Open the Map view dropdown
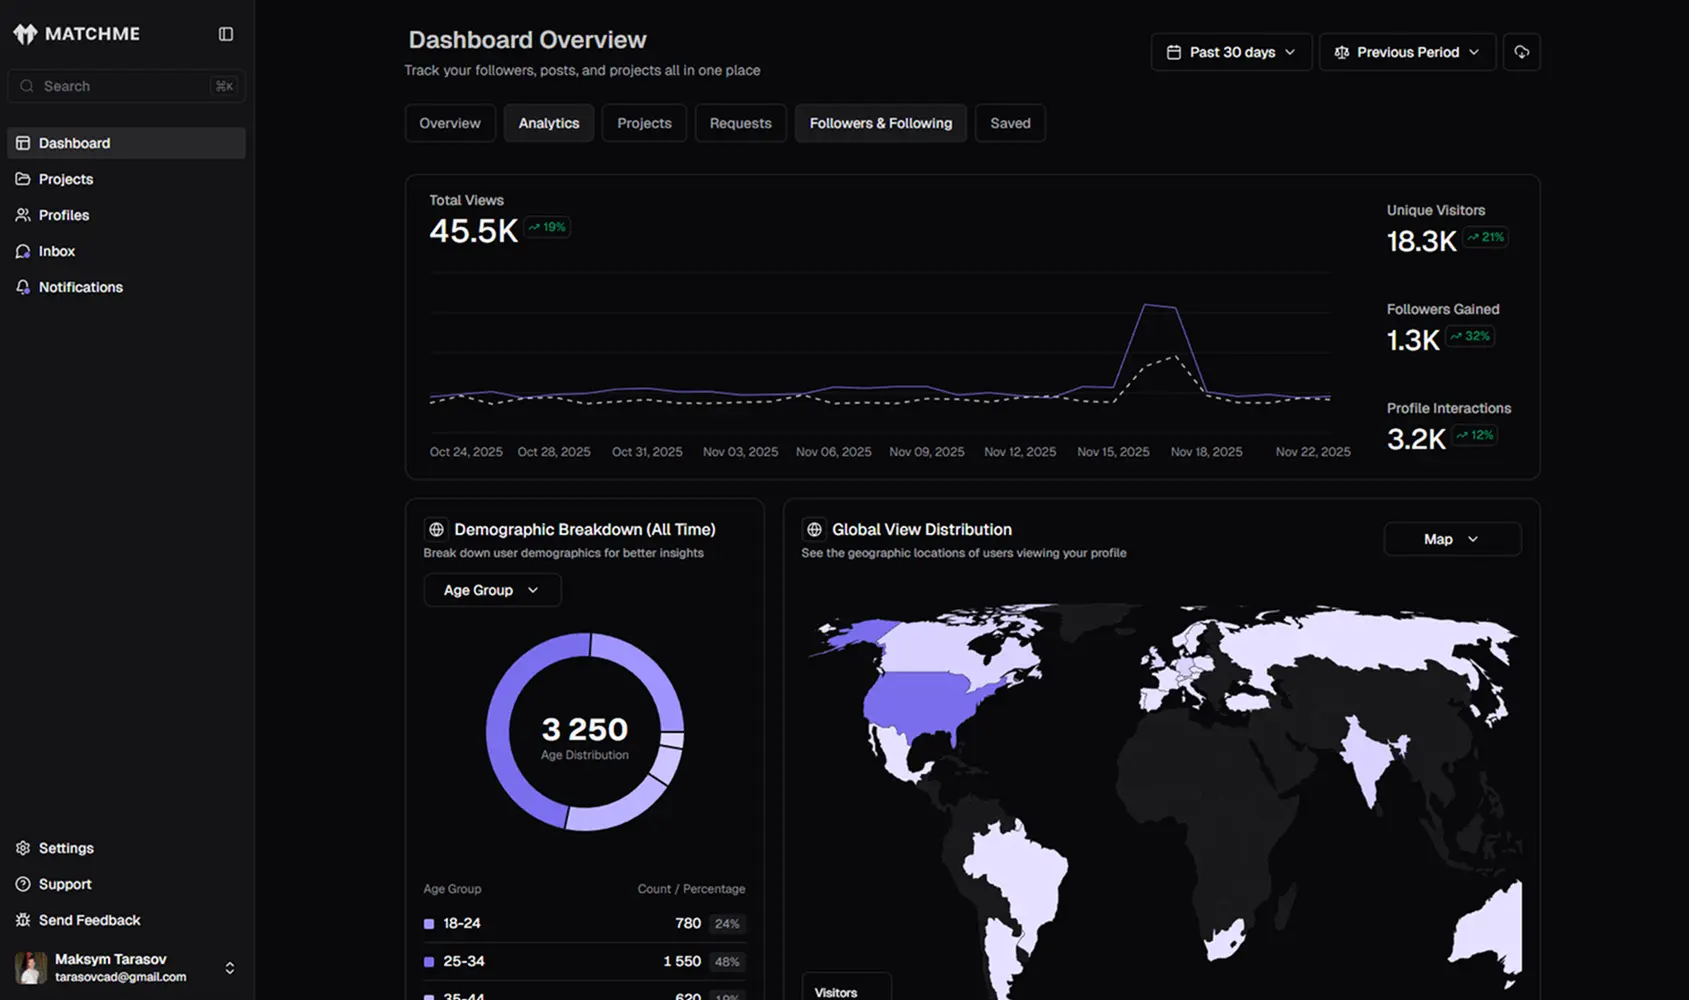Image resolution: width=1689 pixels, height=1000 pixels. coord(1451,538)
